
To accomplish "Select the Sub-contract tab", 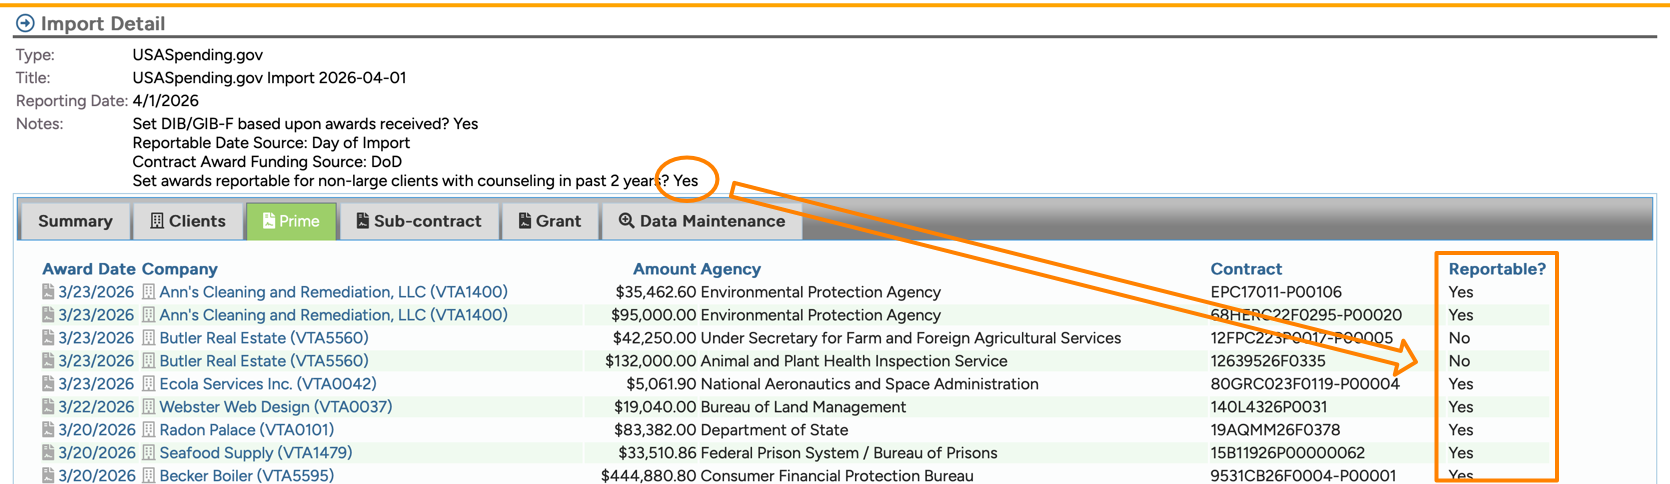I will pos(418,221).
